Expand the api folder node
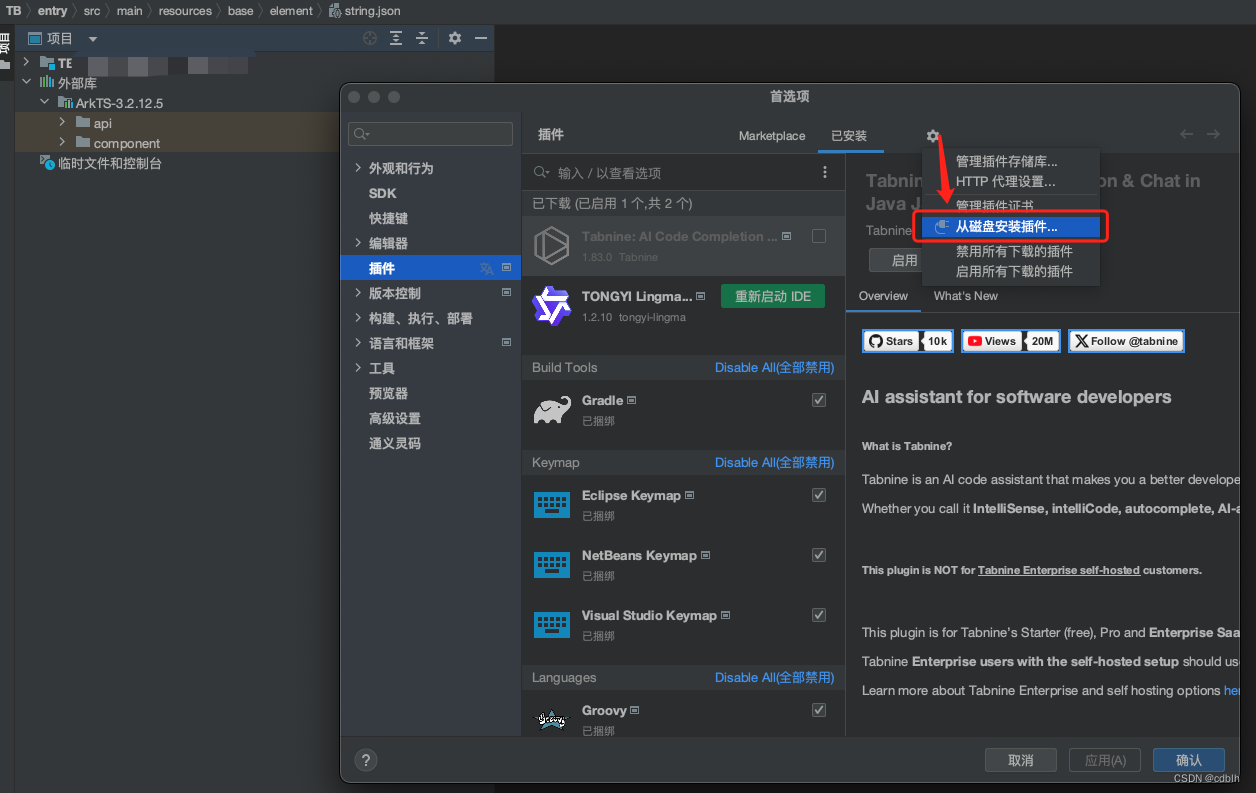 (62, 122)
